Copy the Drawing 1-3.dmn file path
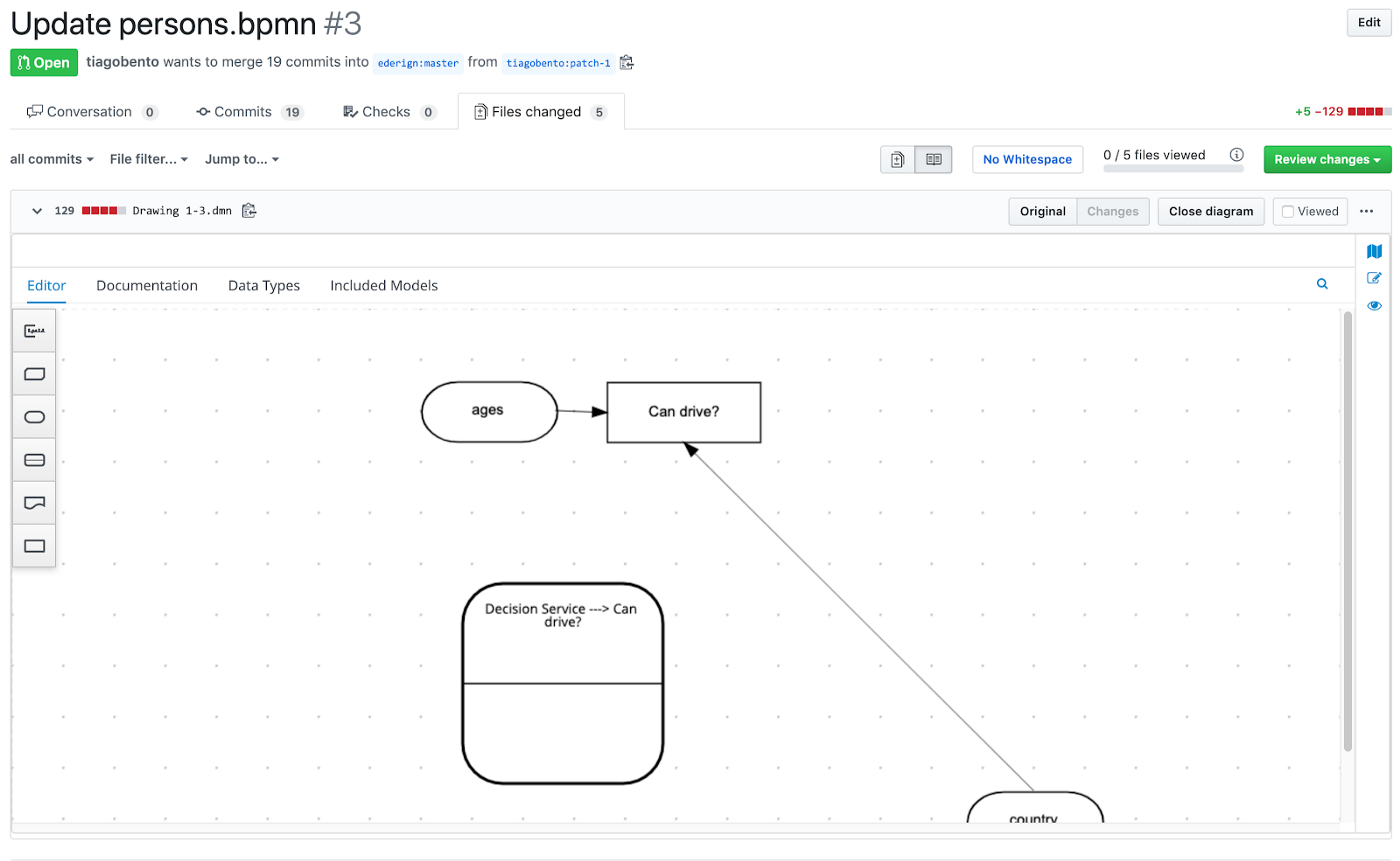 (250, 211)
